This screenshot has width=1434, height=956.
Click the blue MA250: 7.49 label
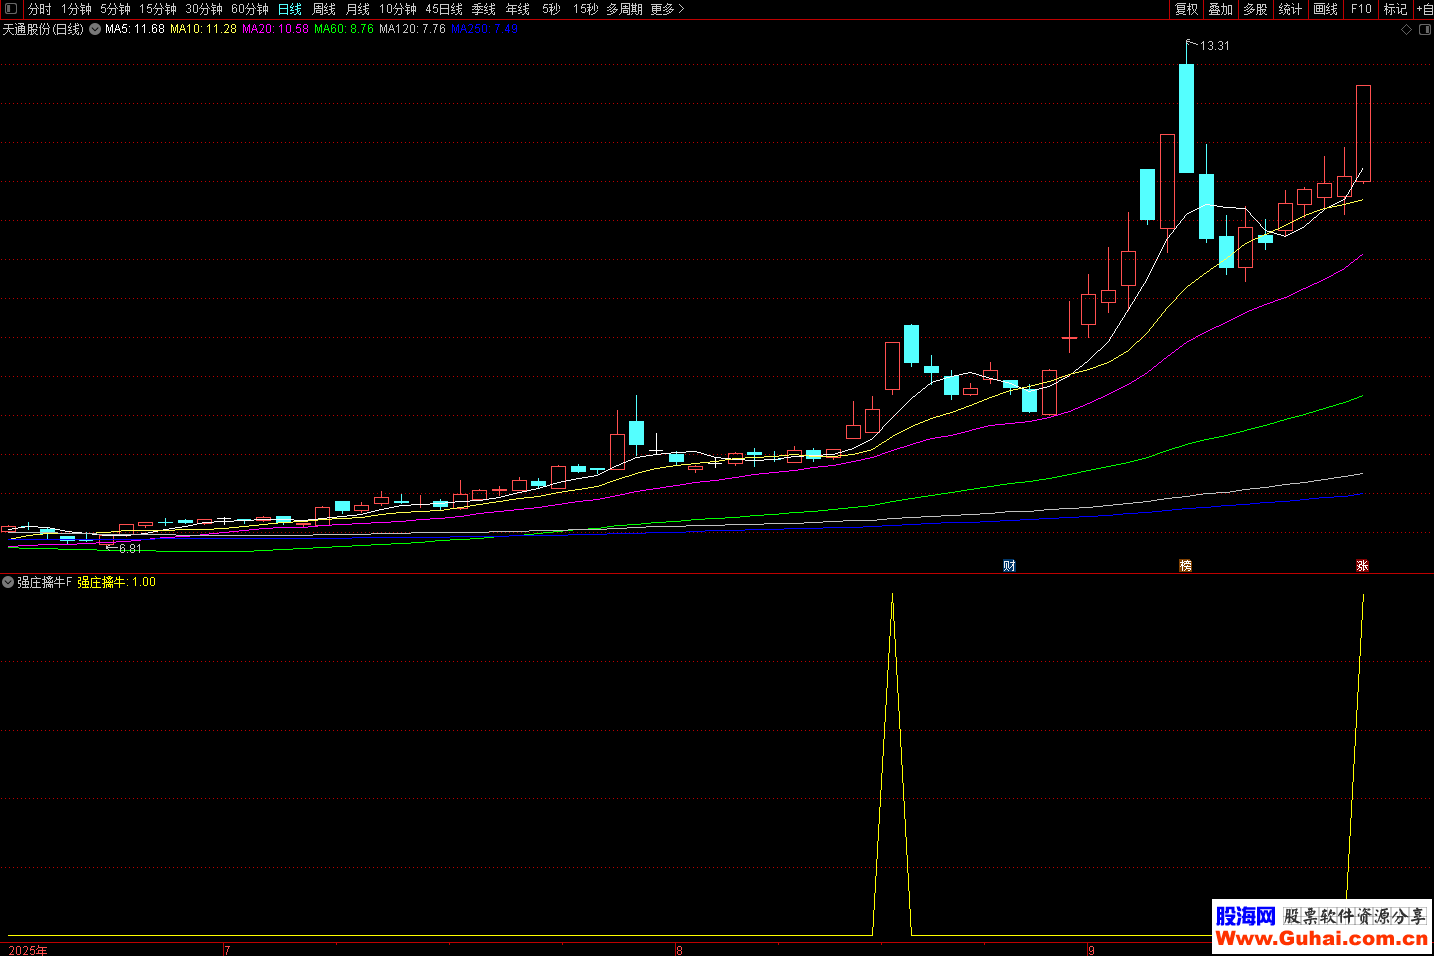485,30
